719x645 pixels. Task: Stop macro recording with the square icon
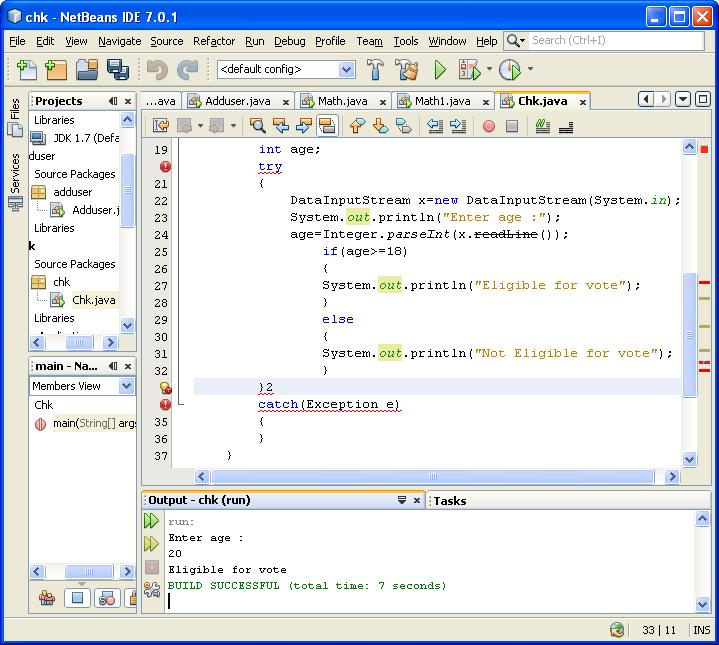pos(512,126)
